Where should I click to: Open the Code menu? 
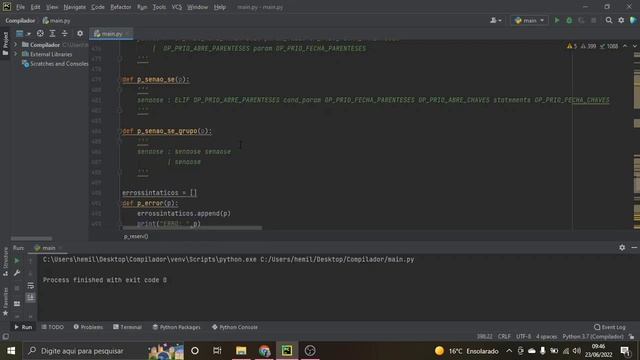pos(98,7)
